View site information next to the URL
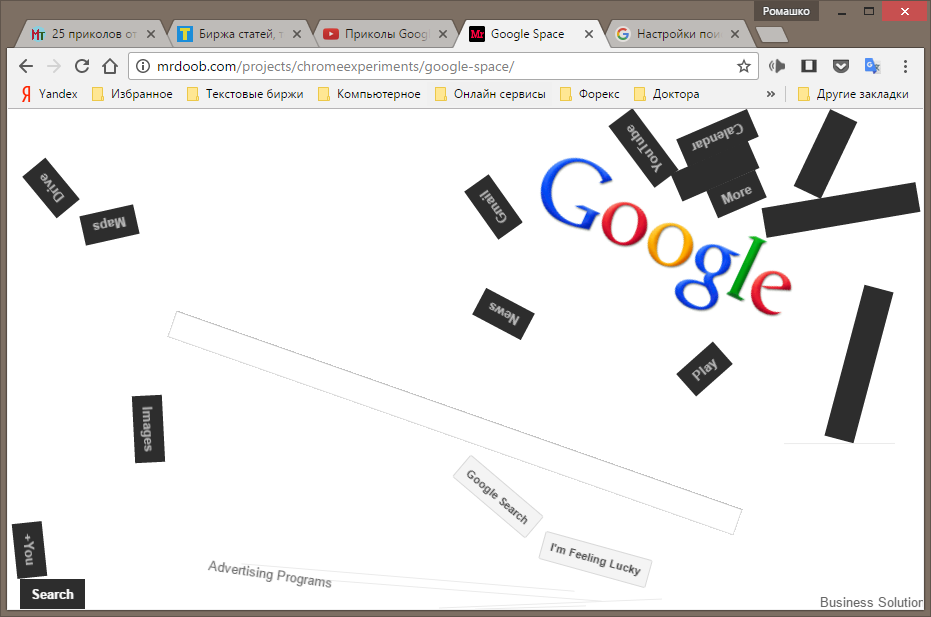Viewport: 931px width, 617px height. tap(143, 66)
